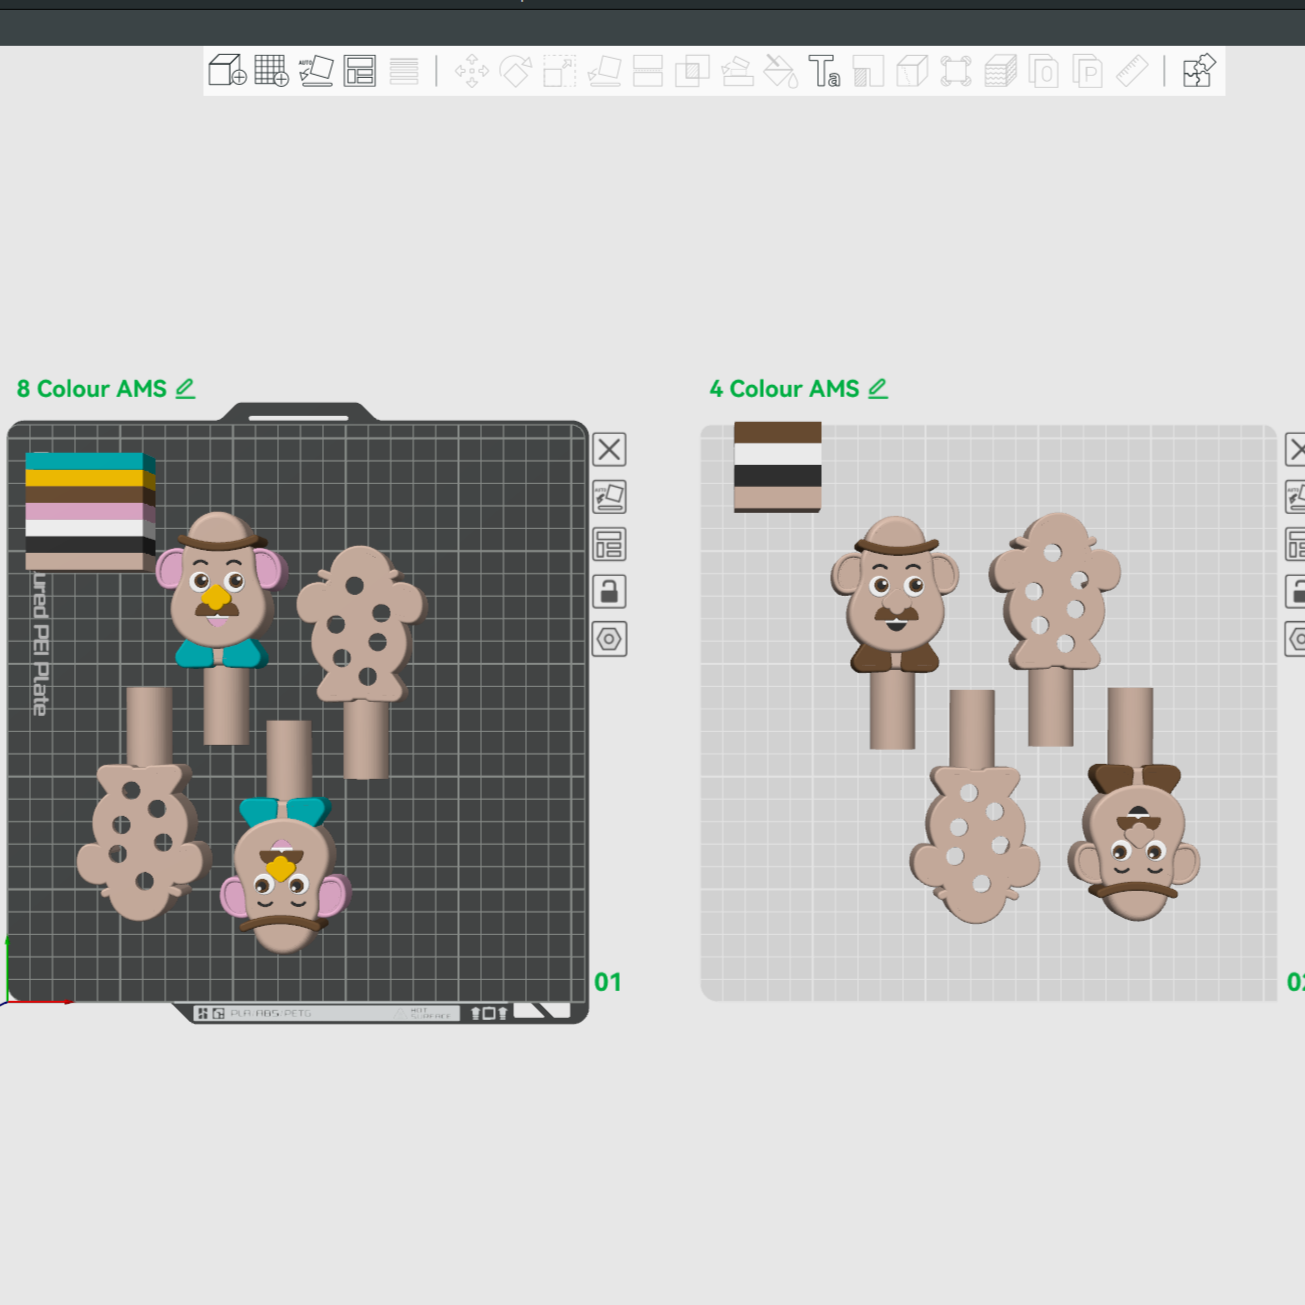Open the Mesh boolean tool

(692, 71)
